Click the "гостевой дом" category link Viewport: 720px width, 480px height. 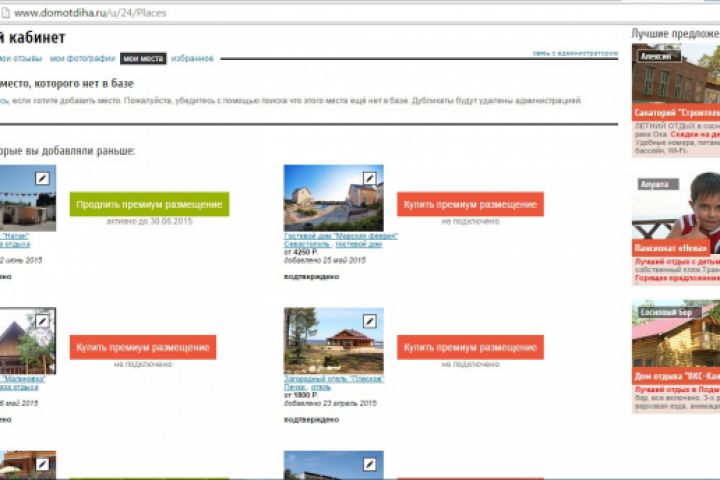[x=359, y=244]
